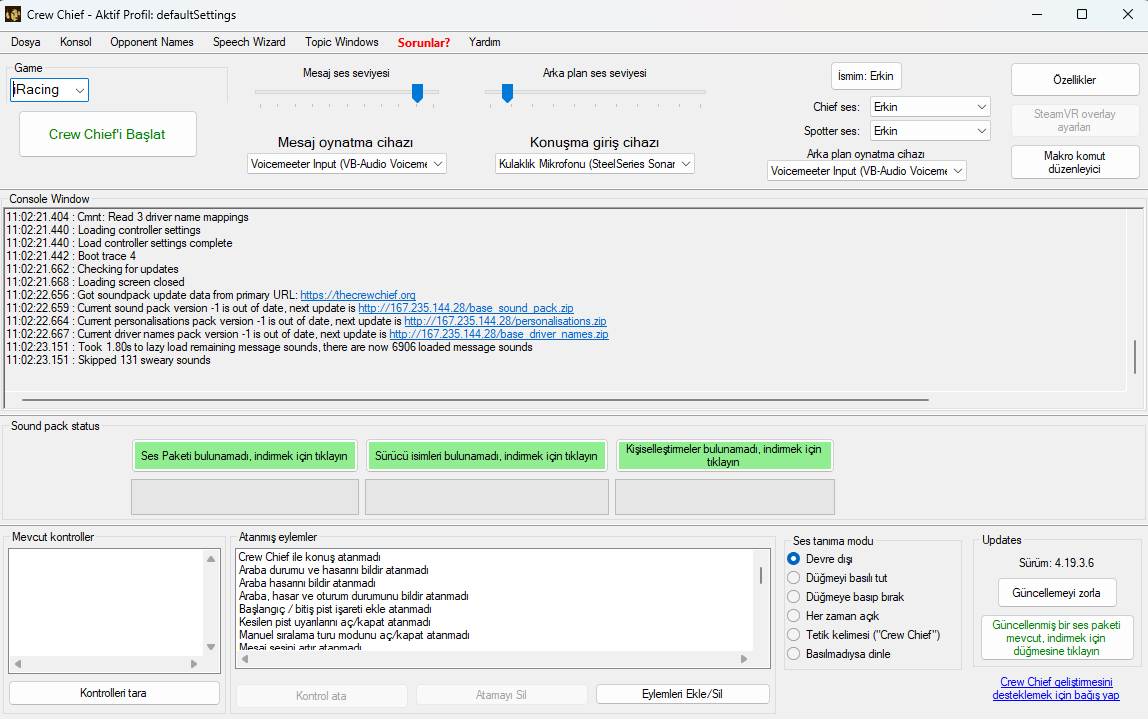Click the Eylemleri Ekle/Sil button
1148x719 pixels.
pyautogui.click(x=682, y=694)
